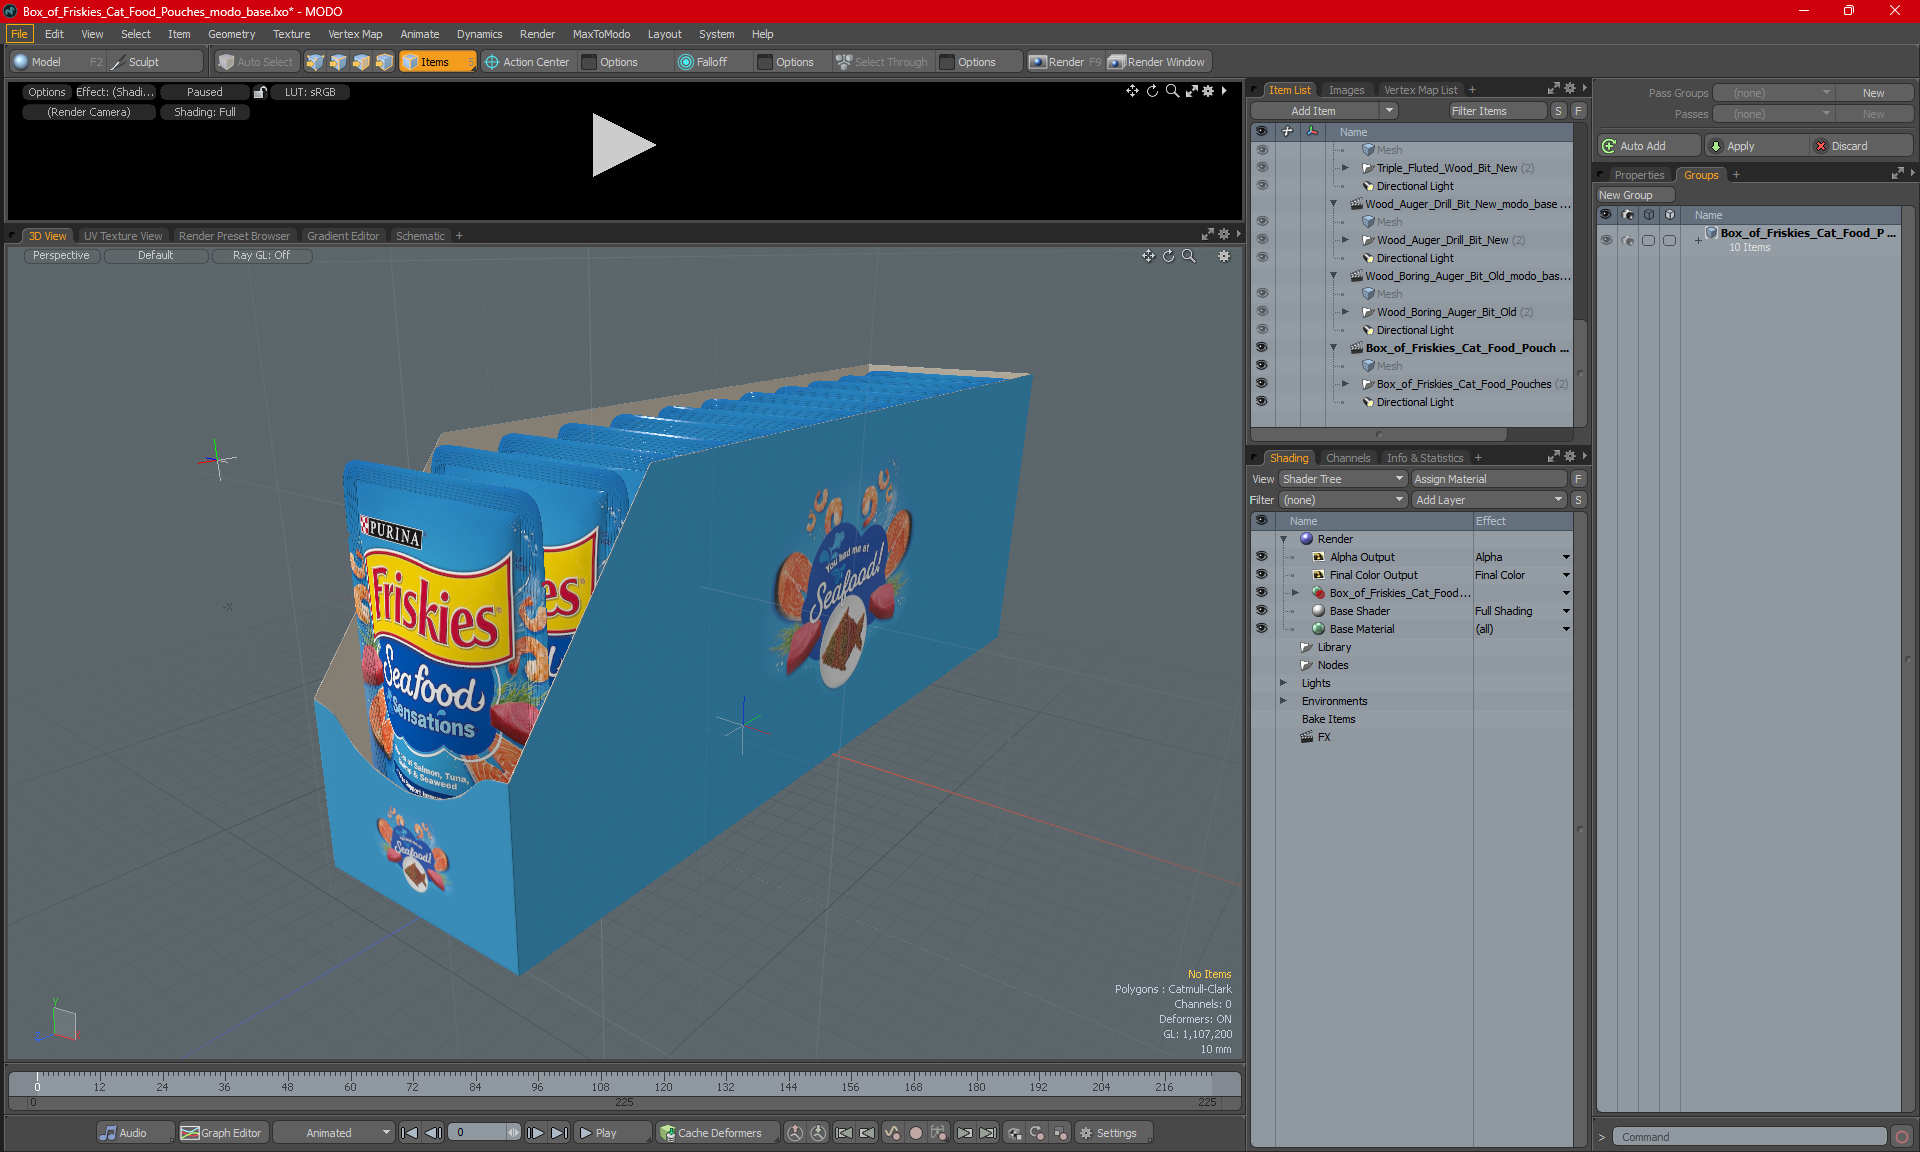This screenshot has width=1920, height=1152.
Task: Toggle visibility of Triple_Fluted_Wood_Bit_New item
Action: point(1261,168)
